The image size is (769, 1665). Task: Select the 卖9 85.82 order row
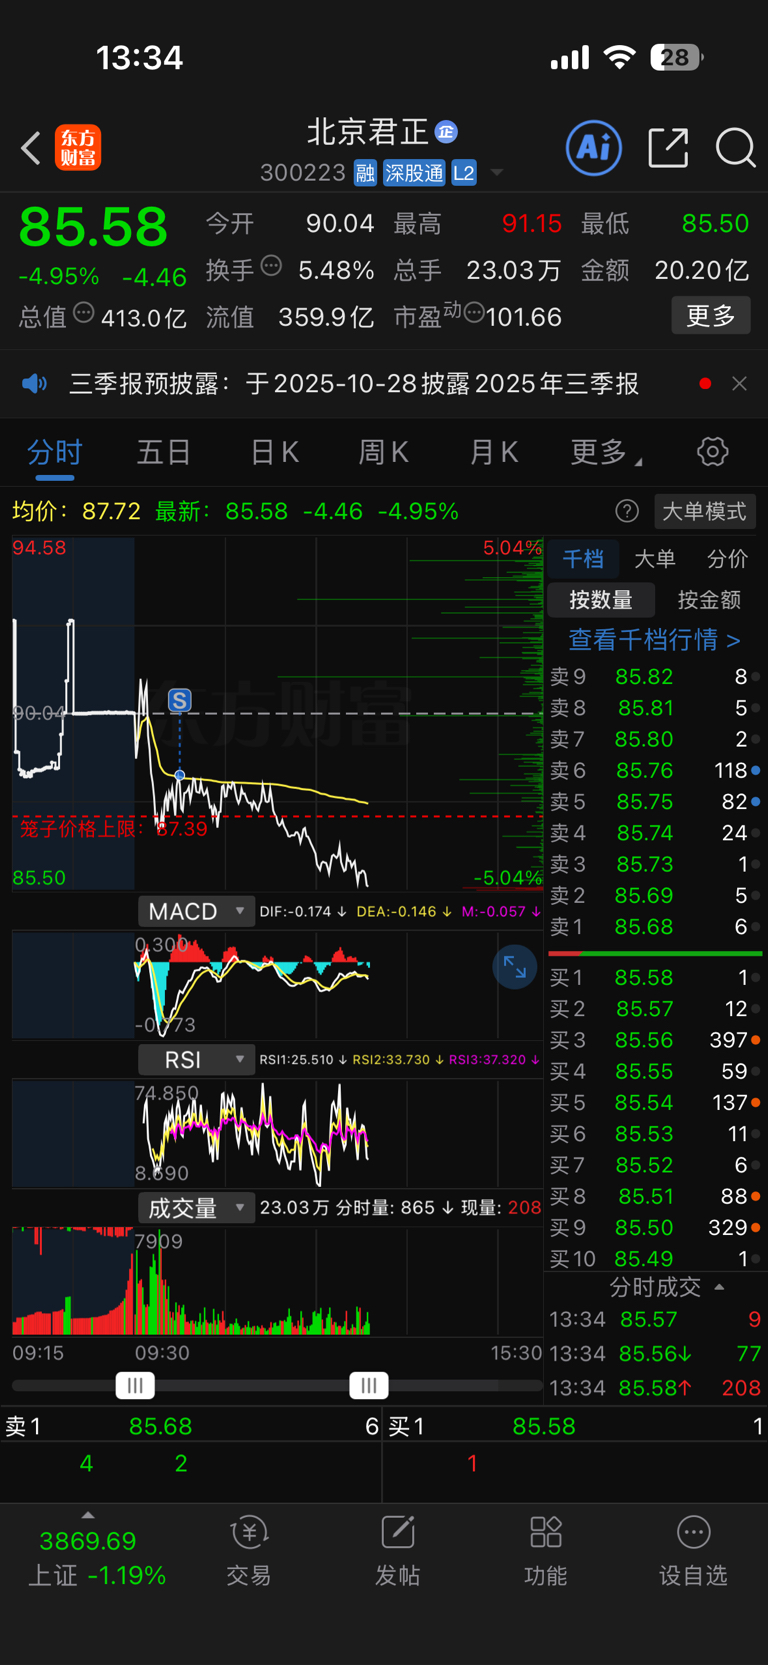pyautogui.click(x=655, y=677)
